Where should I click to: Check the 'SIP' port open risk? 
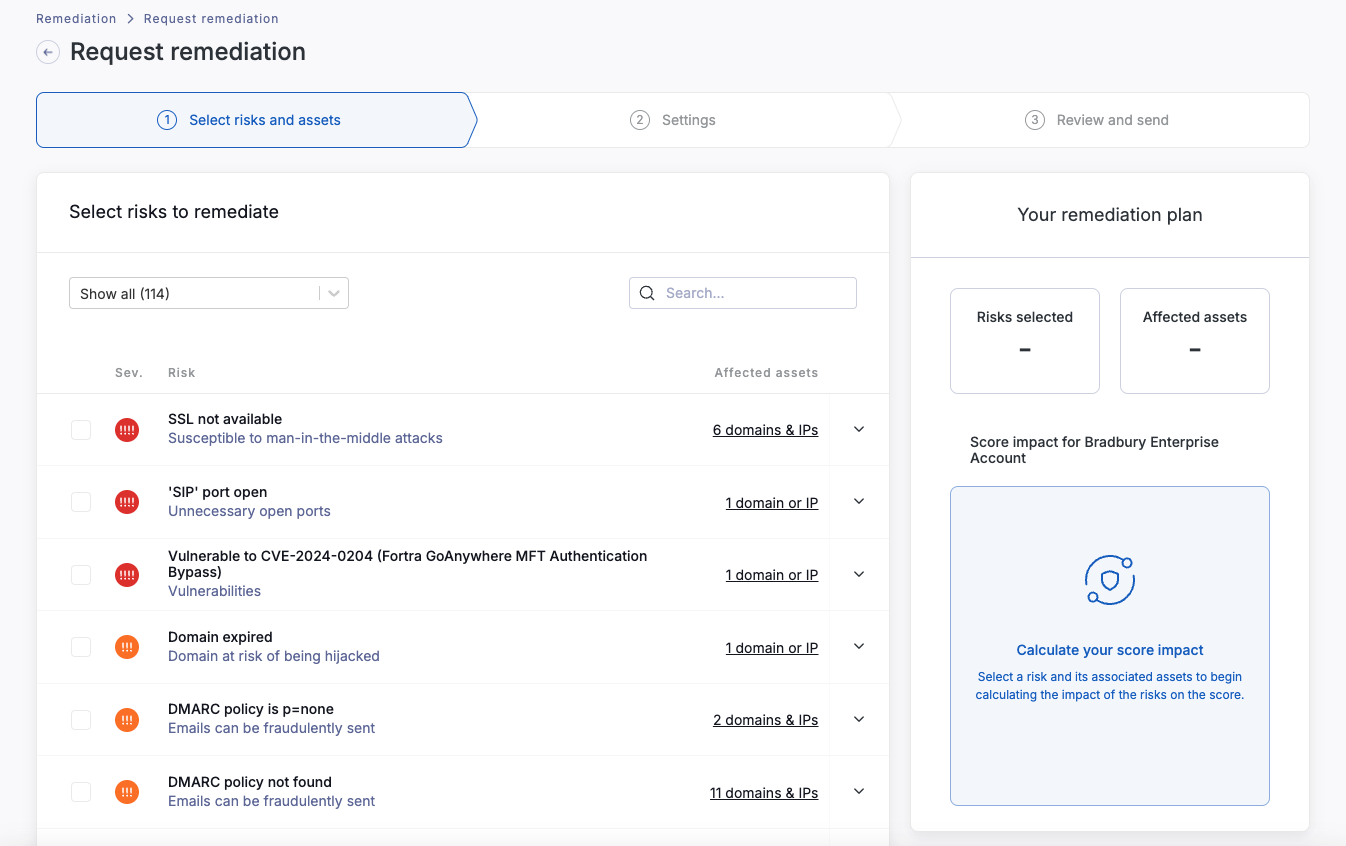tap(81, 502)
